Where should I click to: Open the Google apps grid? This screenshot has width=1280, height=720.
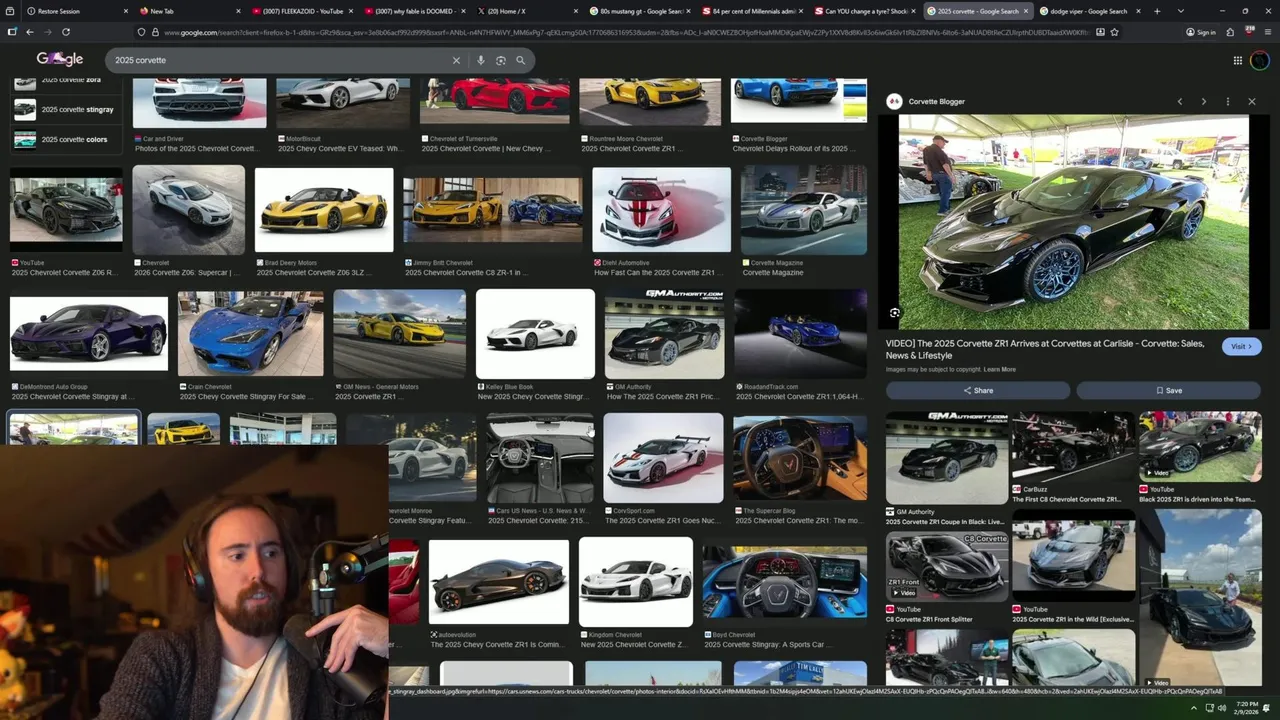coord(1237,60)
